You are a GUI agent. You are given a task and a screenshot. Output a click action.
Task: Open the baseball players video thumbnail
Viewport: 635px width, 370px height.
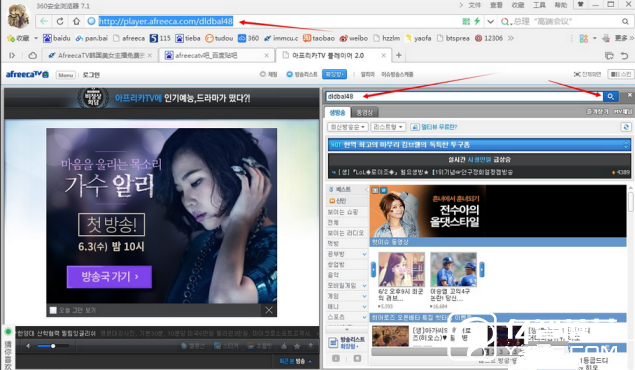coord(453,269)
